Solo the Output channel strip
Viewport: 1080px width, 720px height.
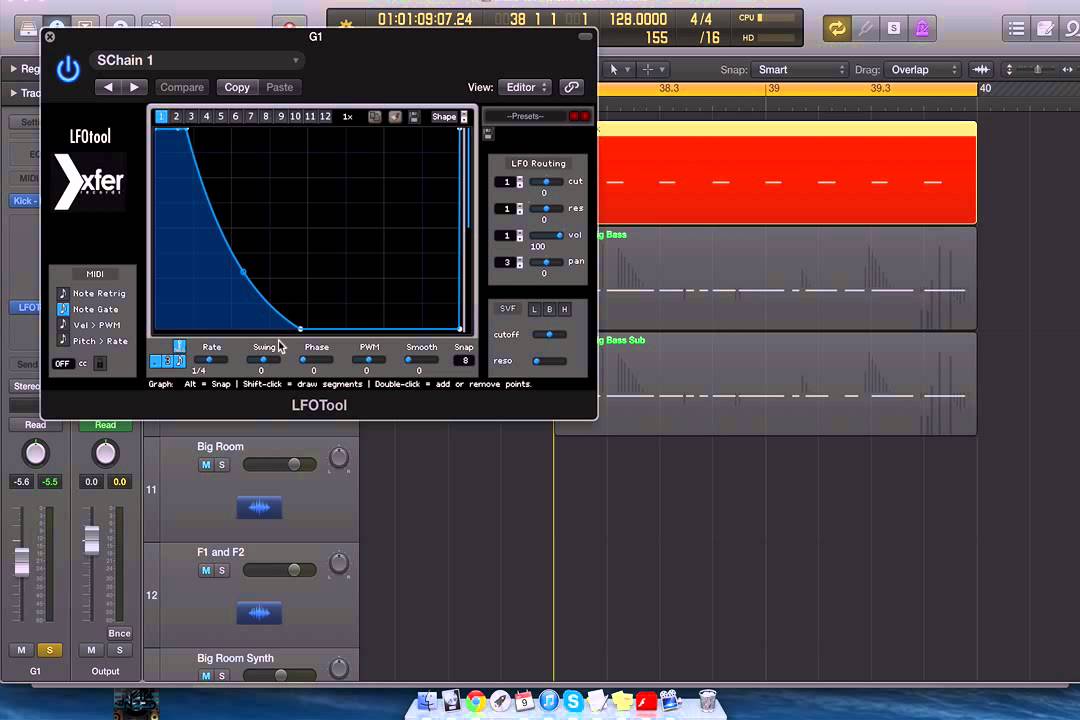pos(120,650)
